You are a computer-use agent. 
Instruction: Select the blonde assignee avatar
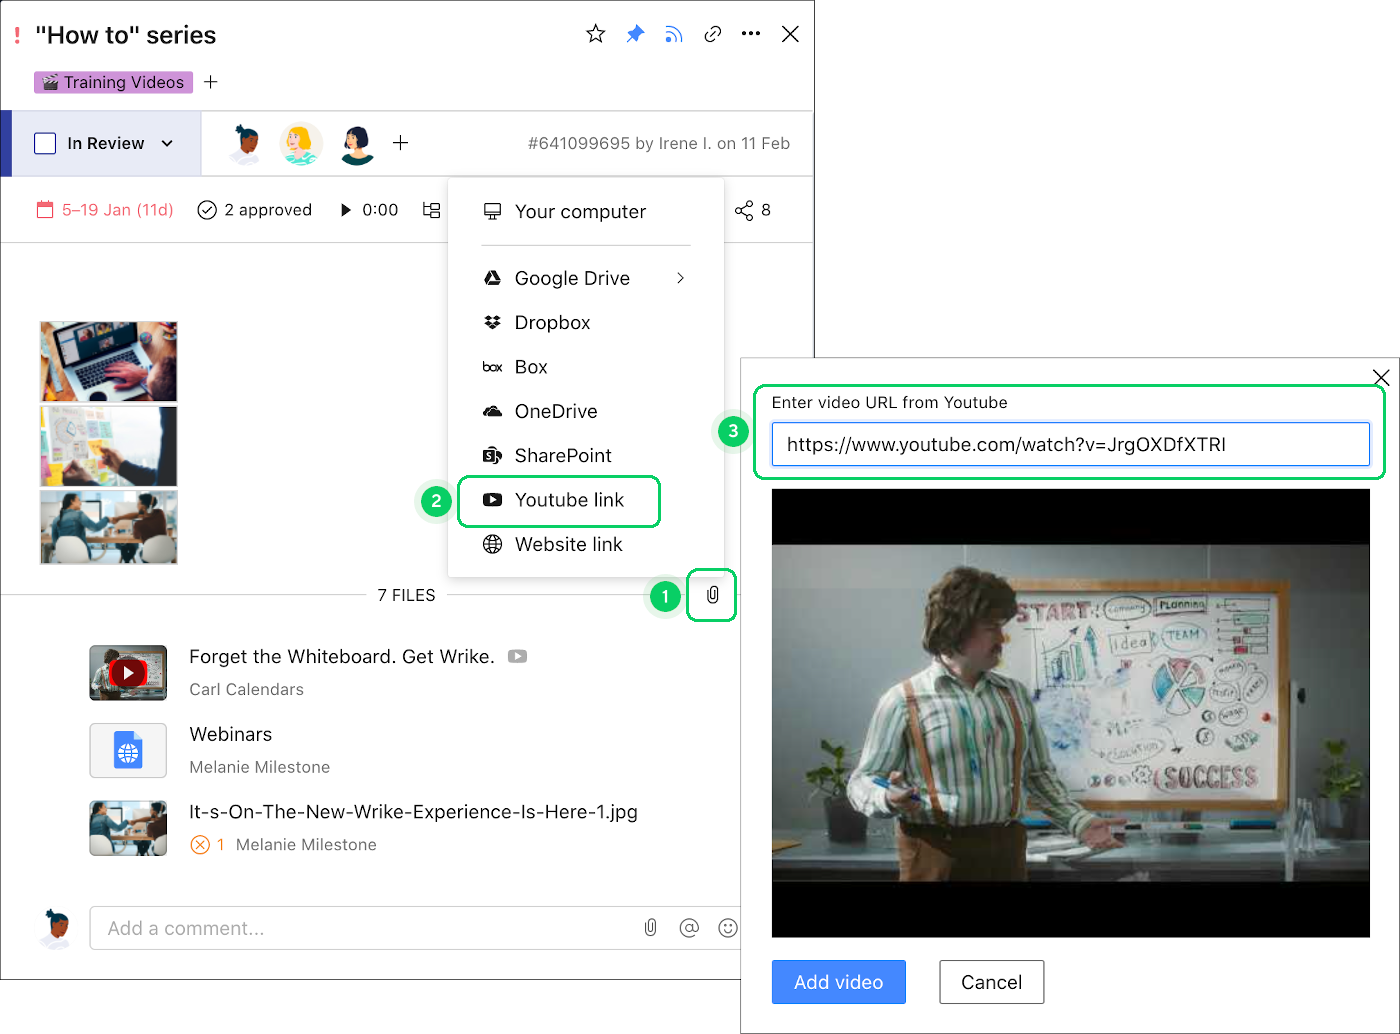pos(301,144)
